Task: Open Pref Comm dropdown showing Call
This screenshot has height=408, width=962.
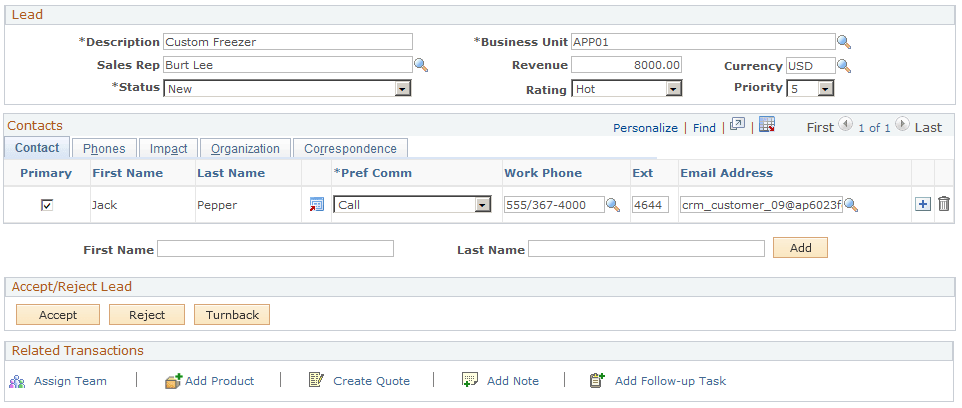Action: [x=412, y=205]
